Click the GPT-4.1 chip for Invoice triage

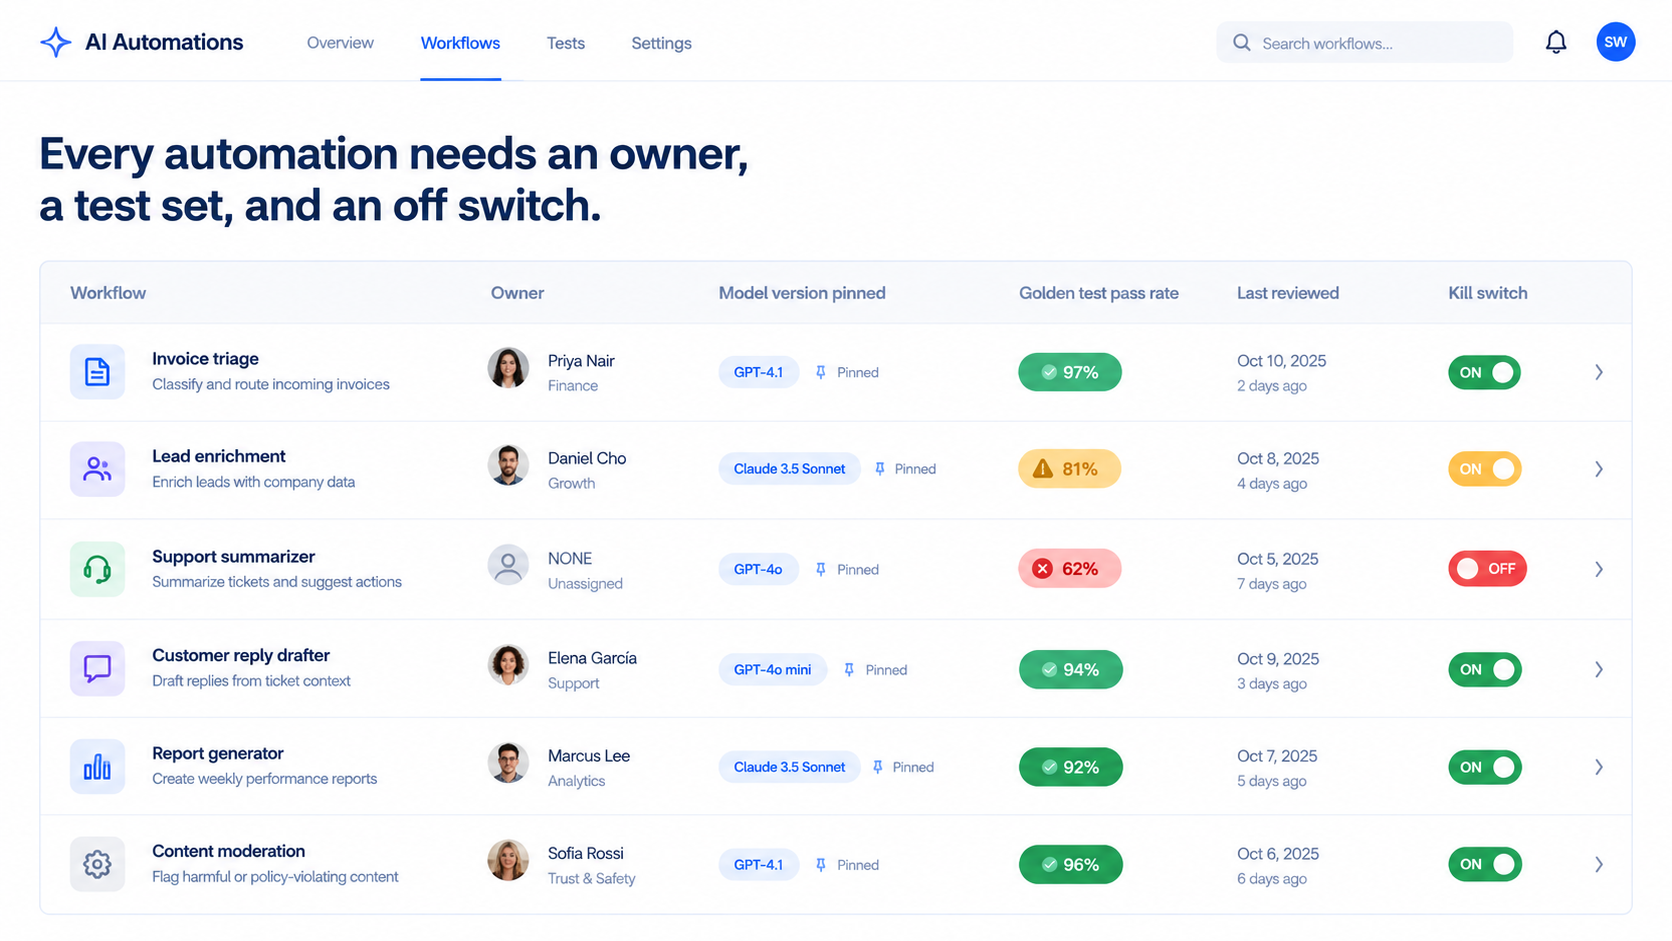(758, 372)
